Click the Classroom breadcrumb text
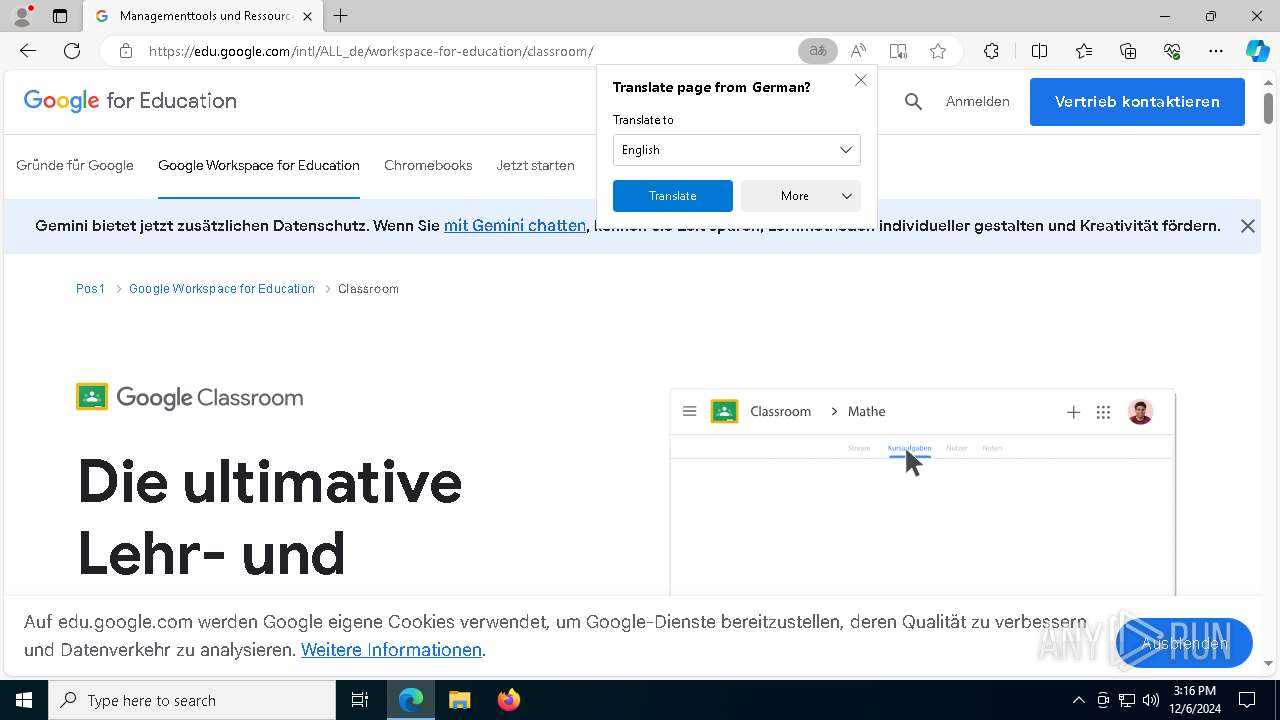1280x720 pixels. (x=368, y=288)
